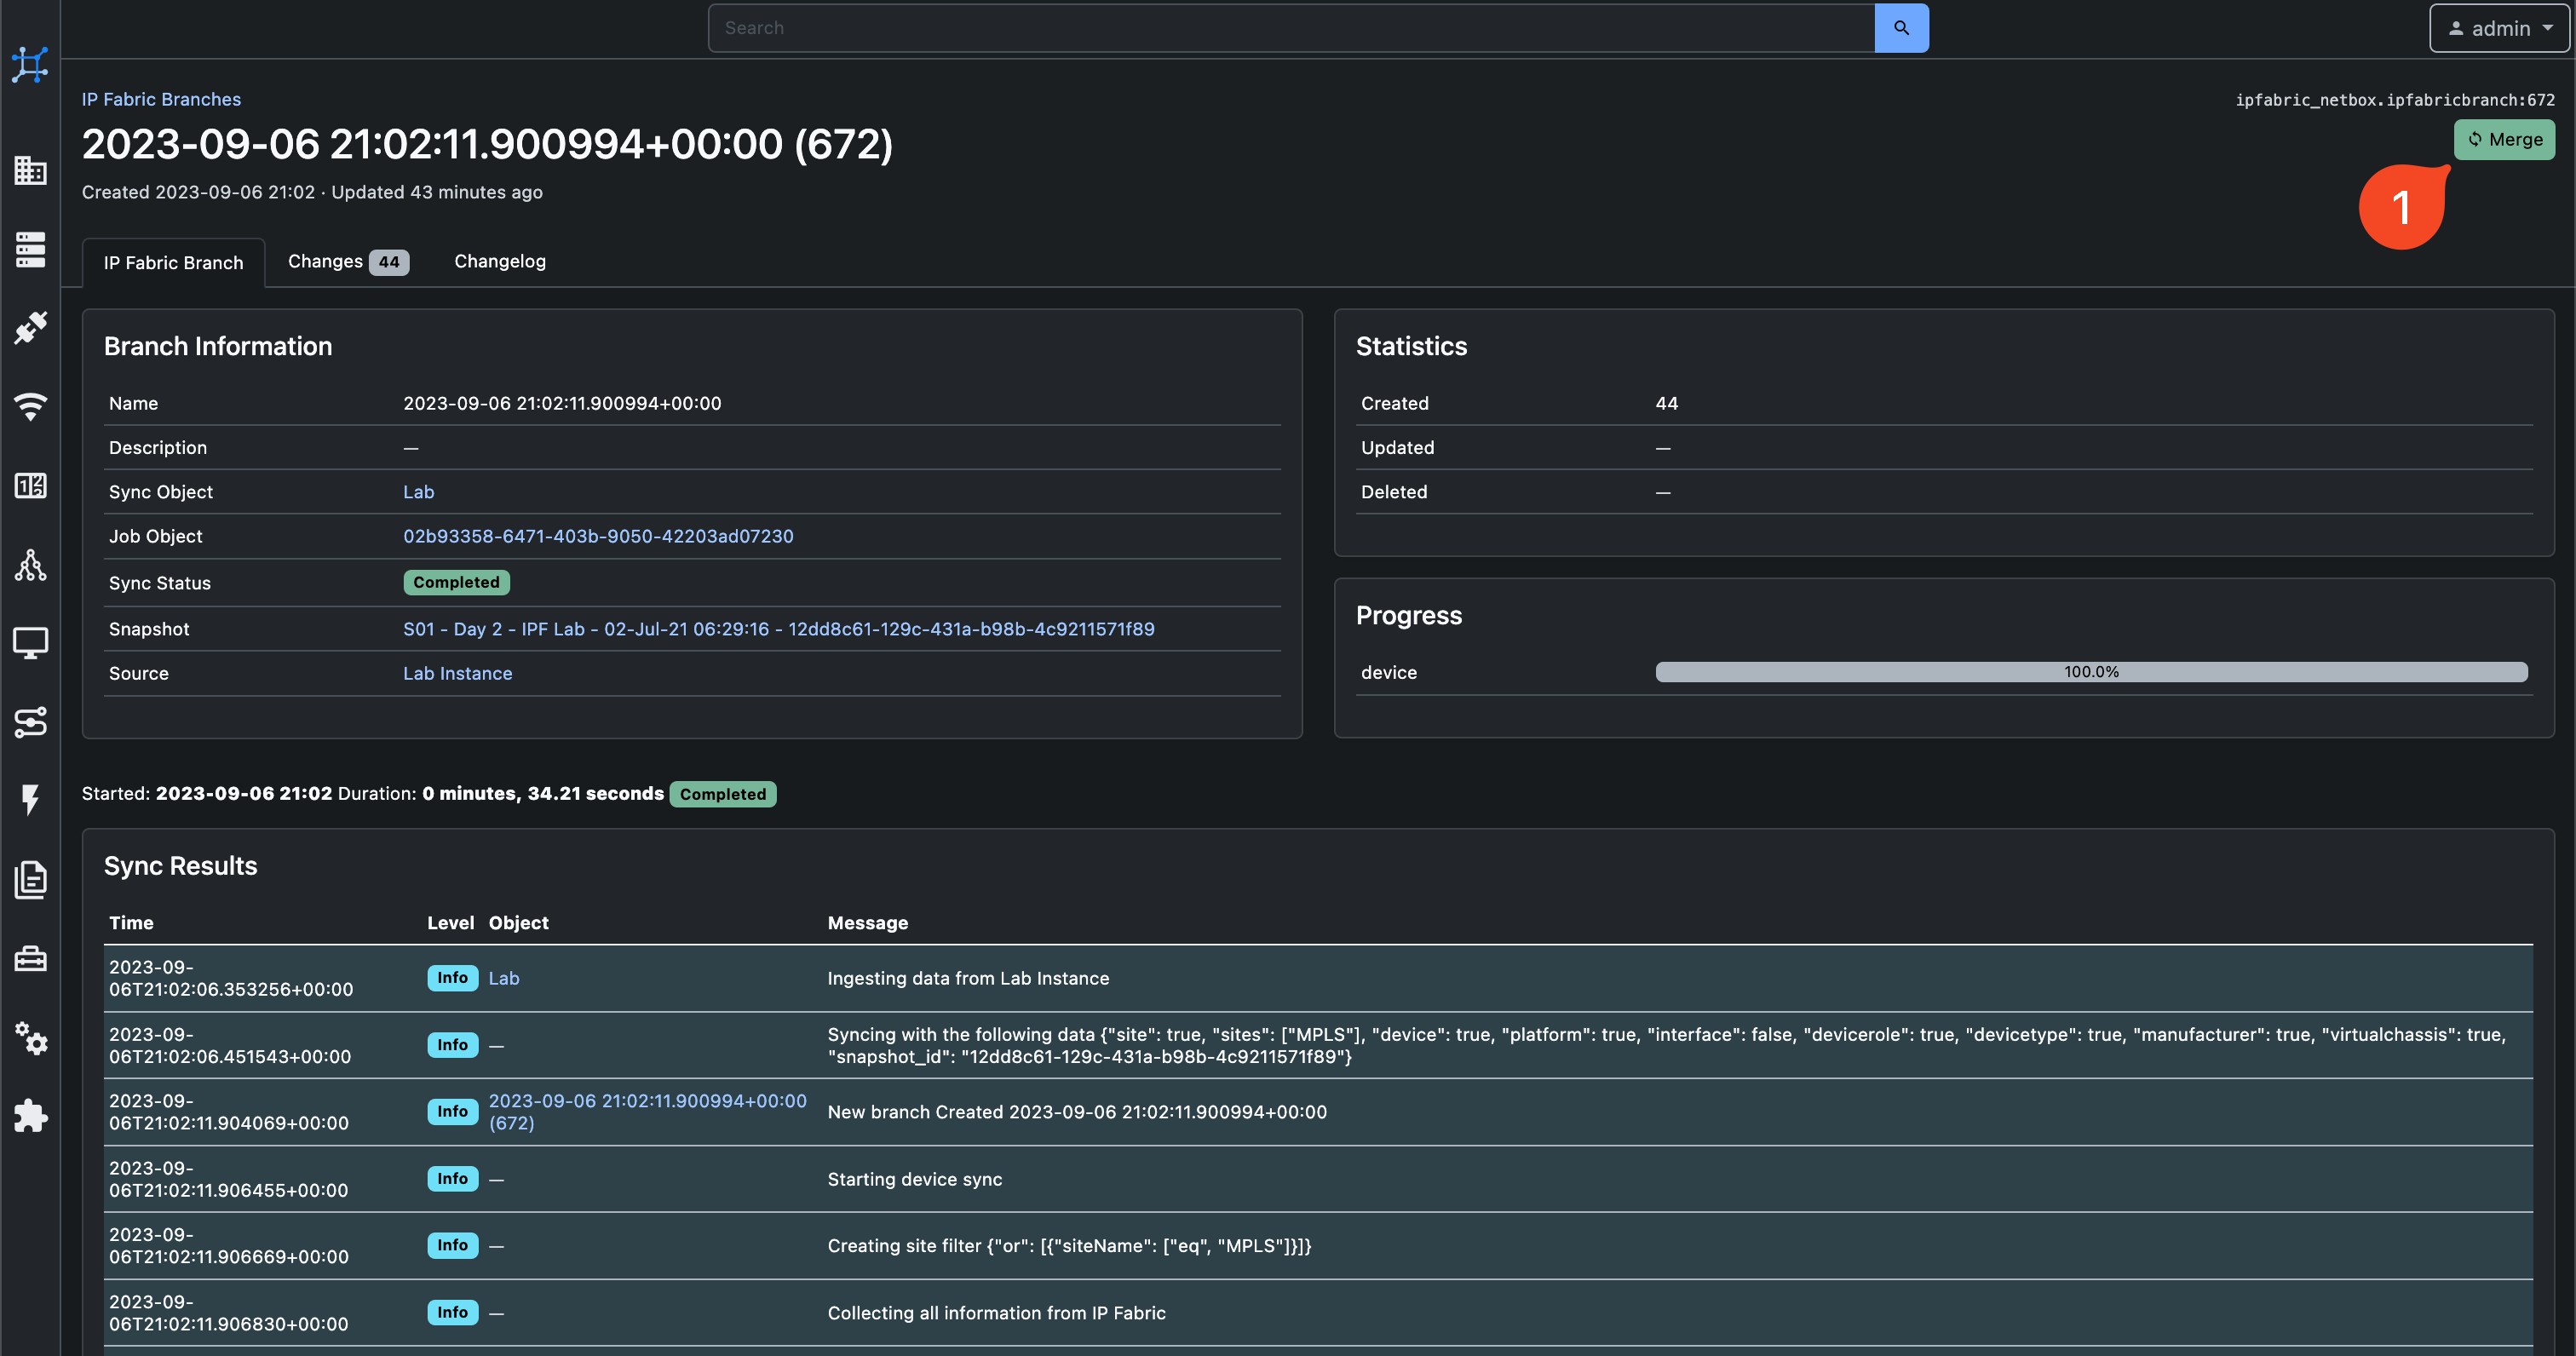Click the ipfabric_netbox.ipfabricbranch:672 identifier
This screenshot has width=2576, height=1356.
[2395, 99]
